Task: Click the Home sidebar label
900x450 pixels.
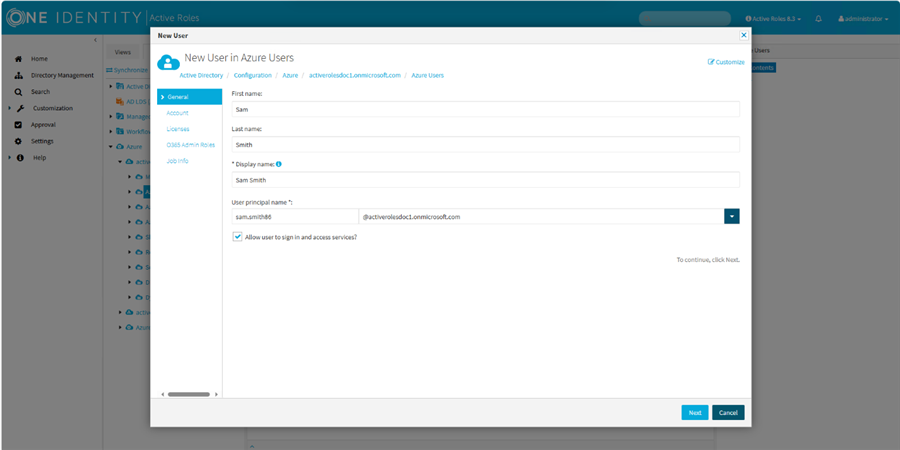Action: point(40,59)
